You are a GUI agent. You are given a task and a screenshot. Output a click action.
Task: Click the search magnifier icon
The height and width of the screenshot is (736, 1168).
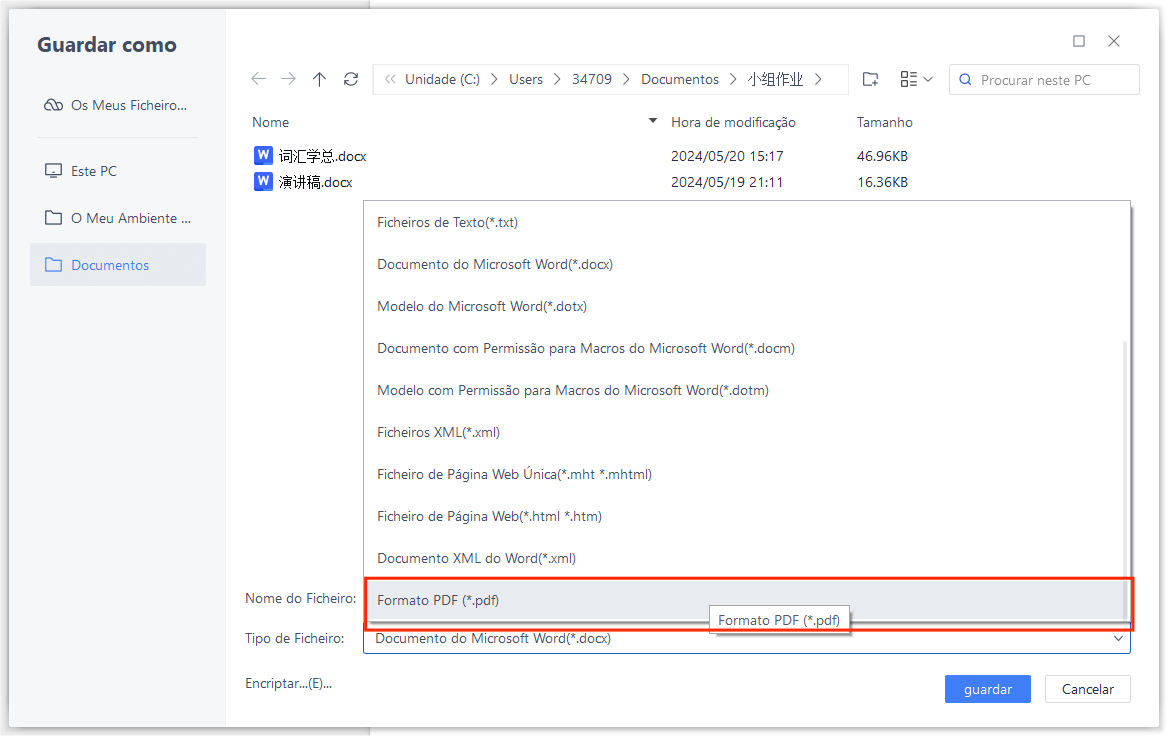[x=965, y=80]
